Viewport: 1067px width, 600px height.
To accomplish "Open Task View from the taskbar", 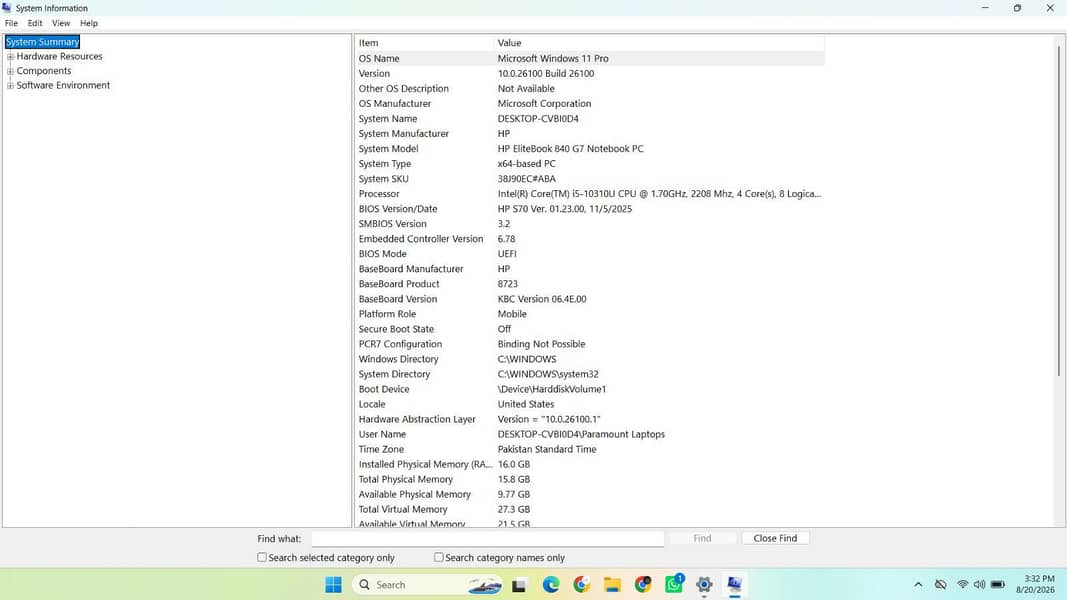I will (519, 584).
